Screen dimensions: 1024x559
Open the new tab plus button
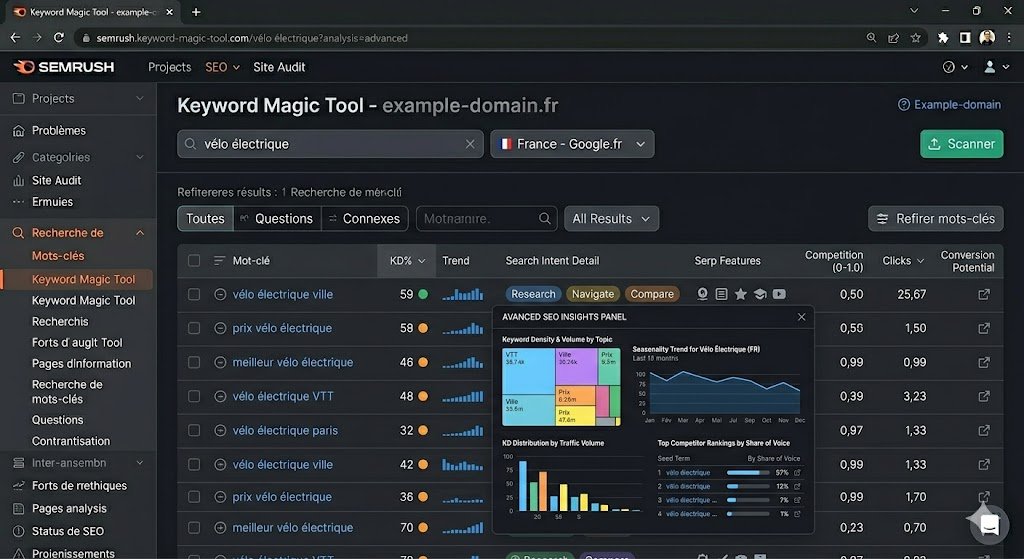(x=196, y=12)
